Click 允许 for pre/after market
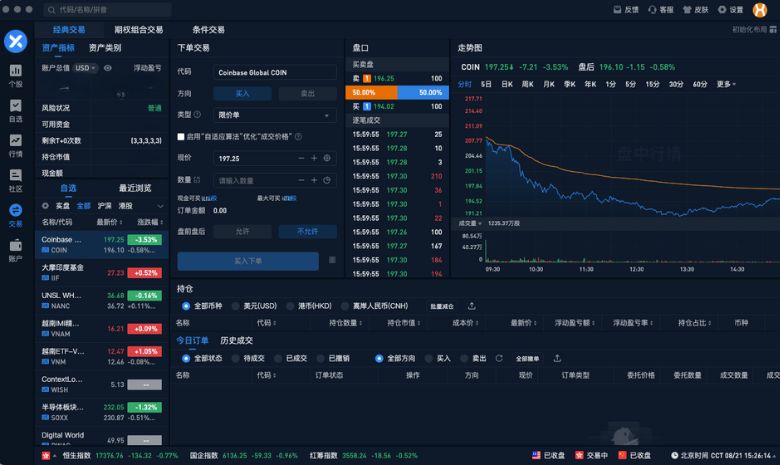This screenshot has width=780, height=465. [x=243, y=231]
